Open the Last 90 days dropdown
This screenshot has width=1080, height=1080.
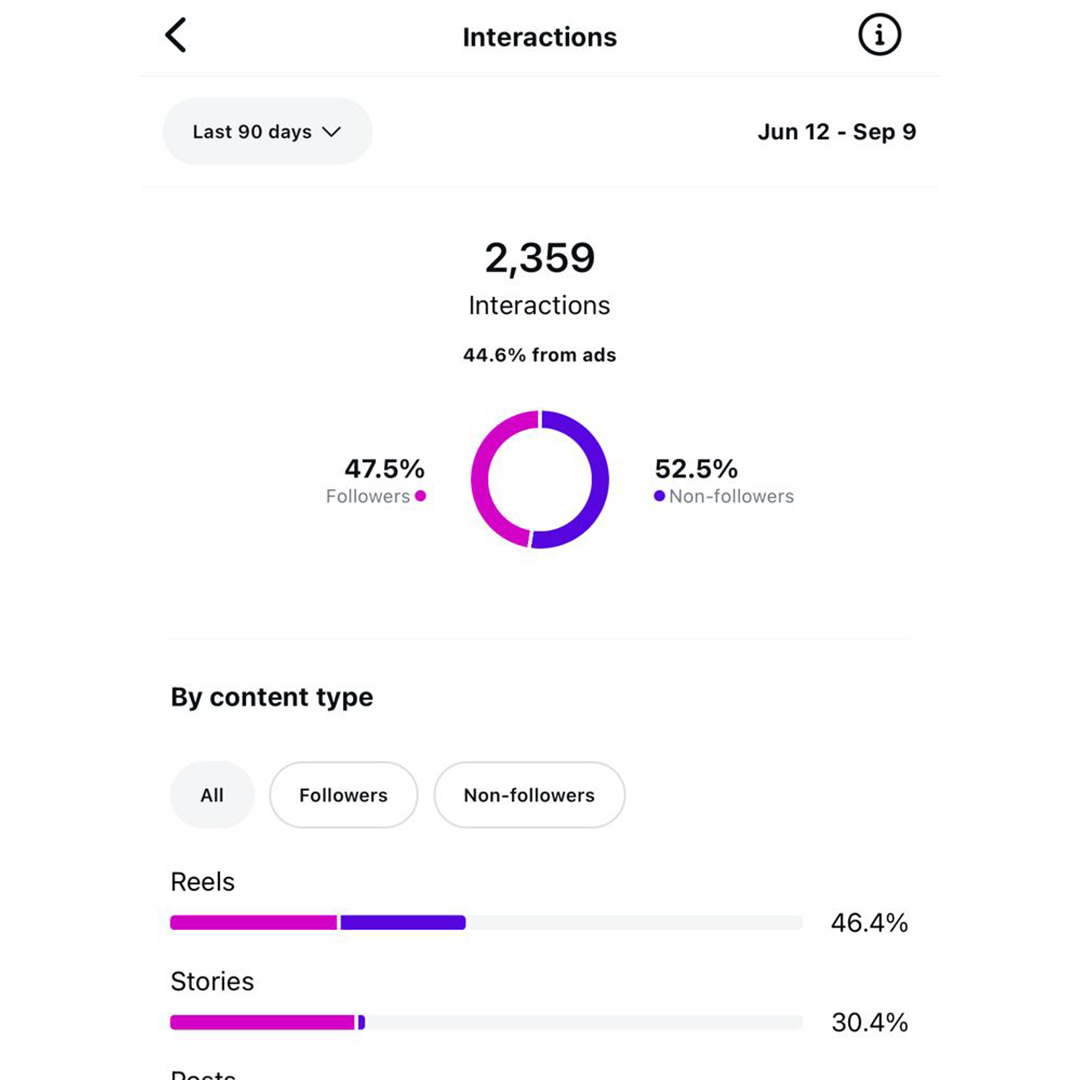tap(267, 132)
